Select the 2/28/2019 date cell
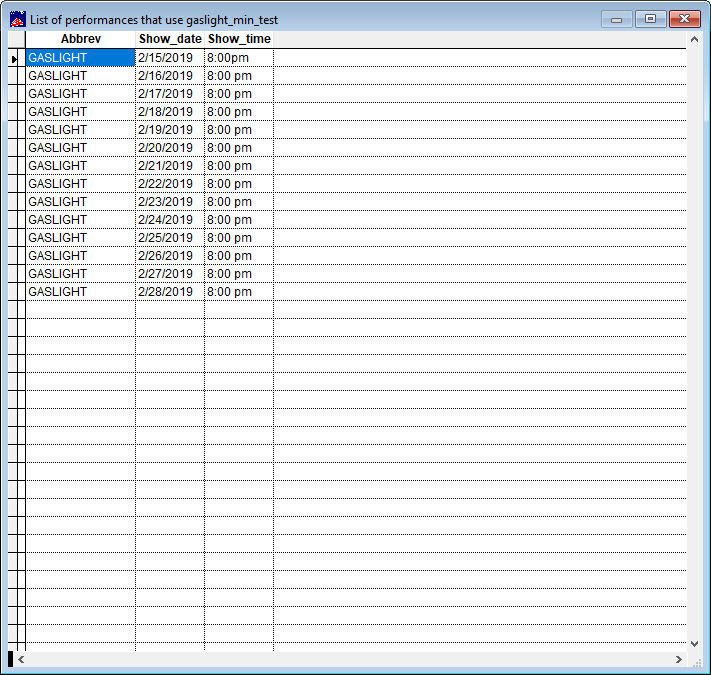This screenshot has width=711, height=675. click(170, 291)
